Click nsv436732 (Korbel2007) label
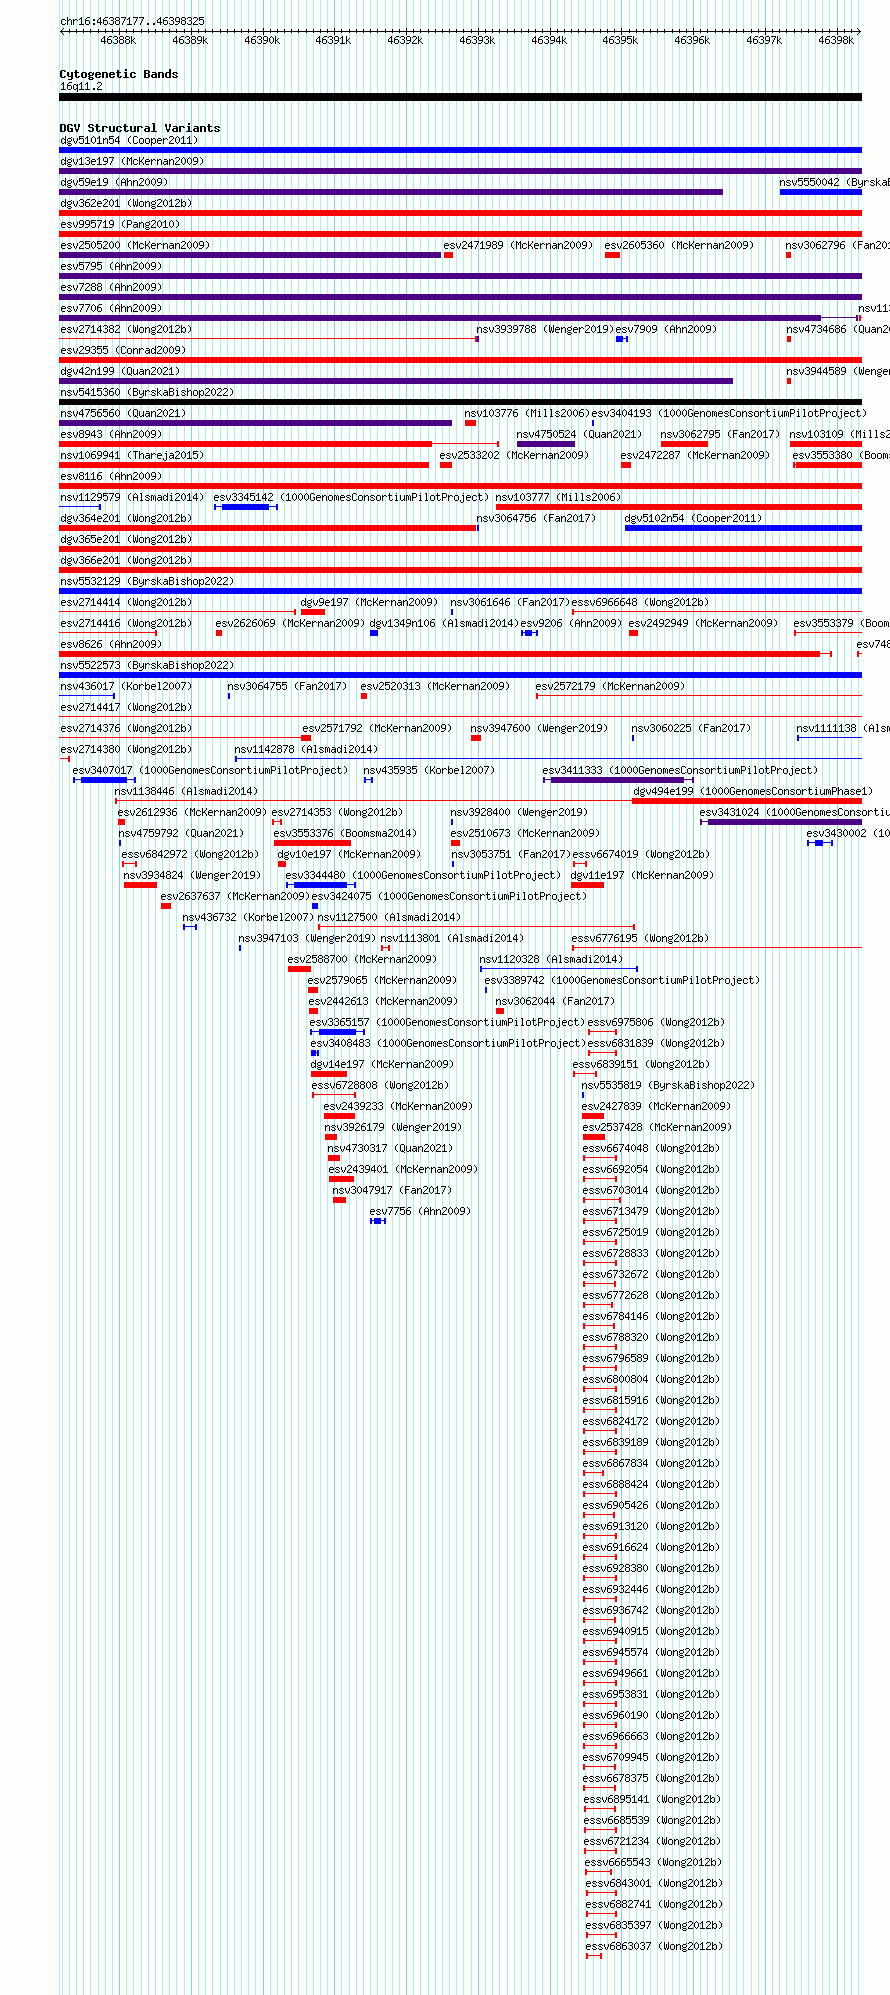This screenshot has width=890, height=1995. point(248,917)
